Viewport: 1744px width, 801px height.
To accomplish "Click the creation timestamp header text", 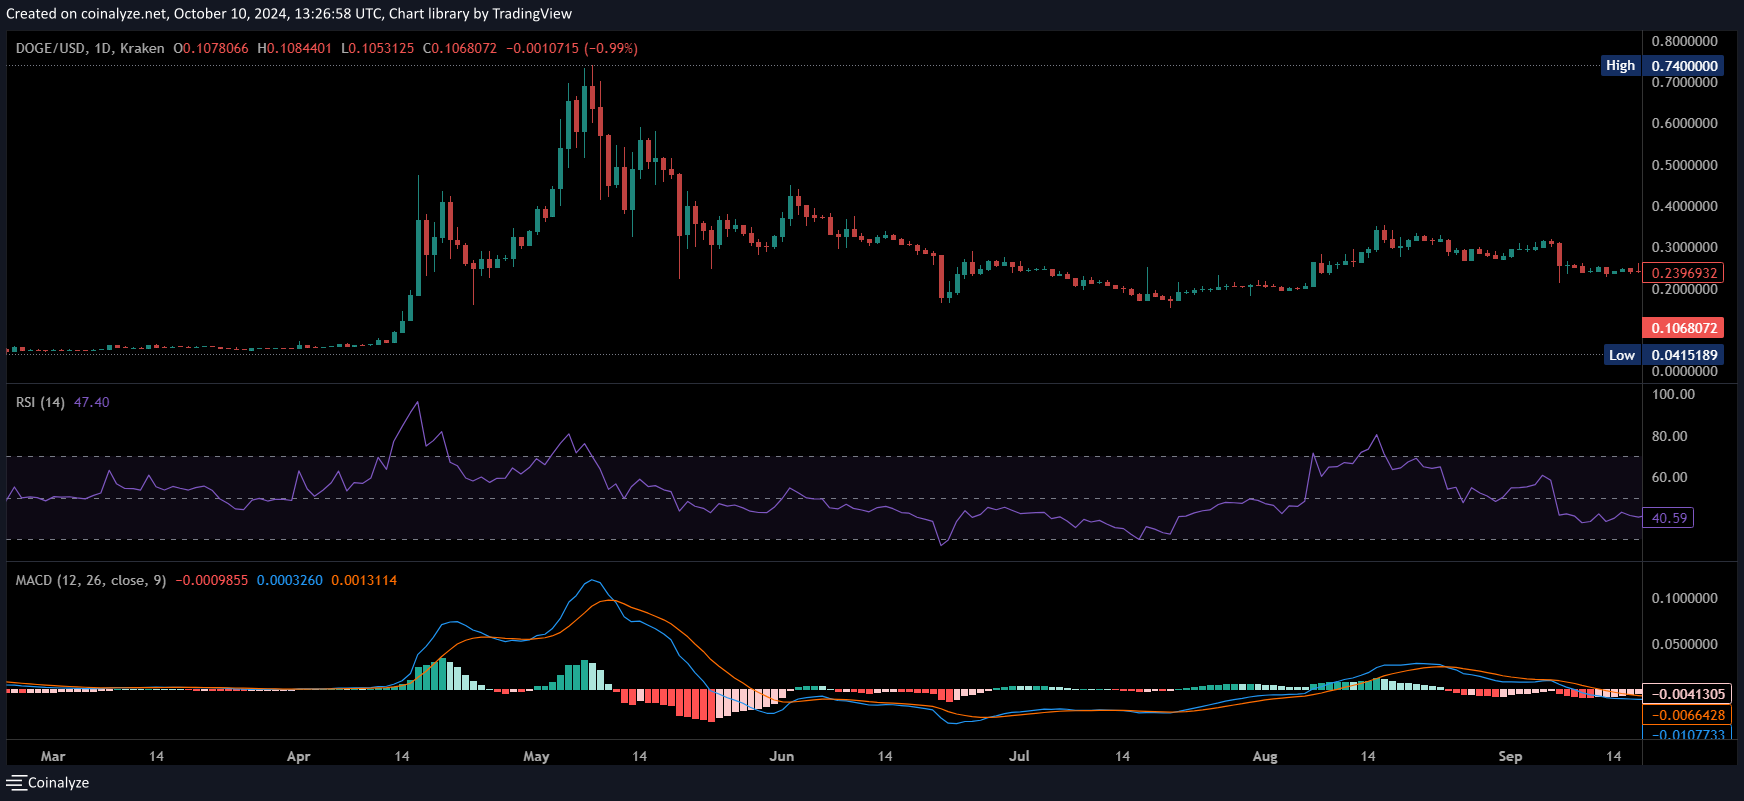I will pos(289,14).
